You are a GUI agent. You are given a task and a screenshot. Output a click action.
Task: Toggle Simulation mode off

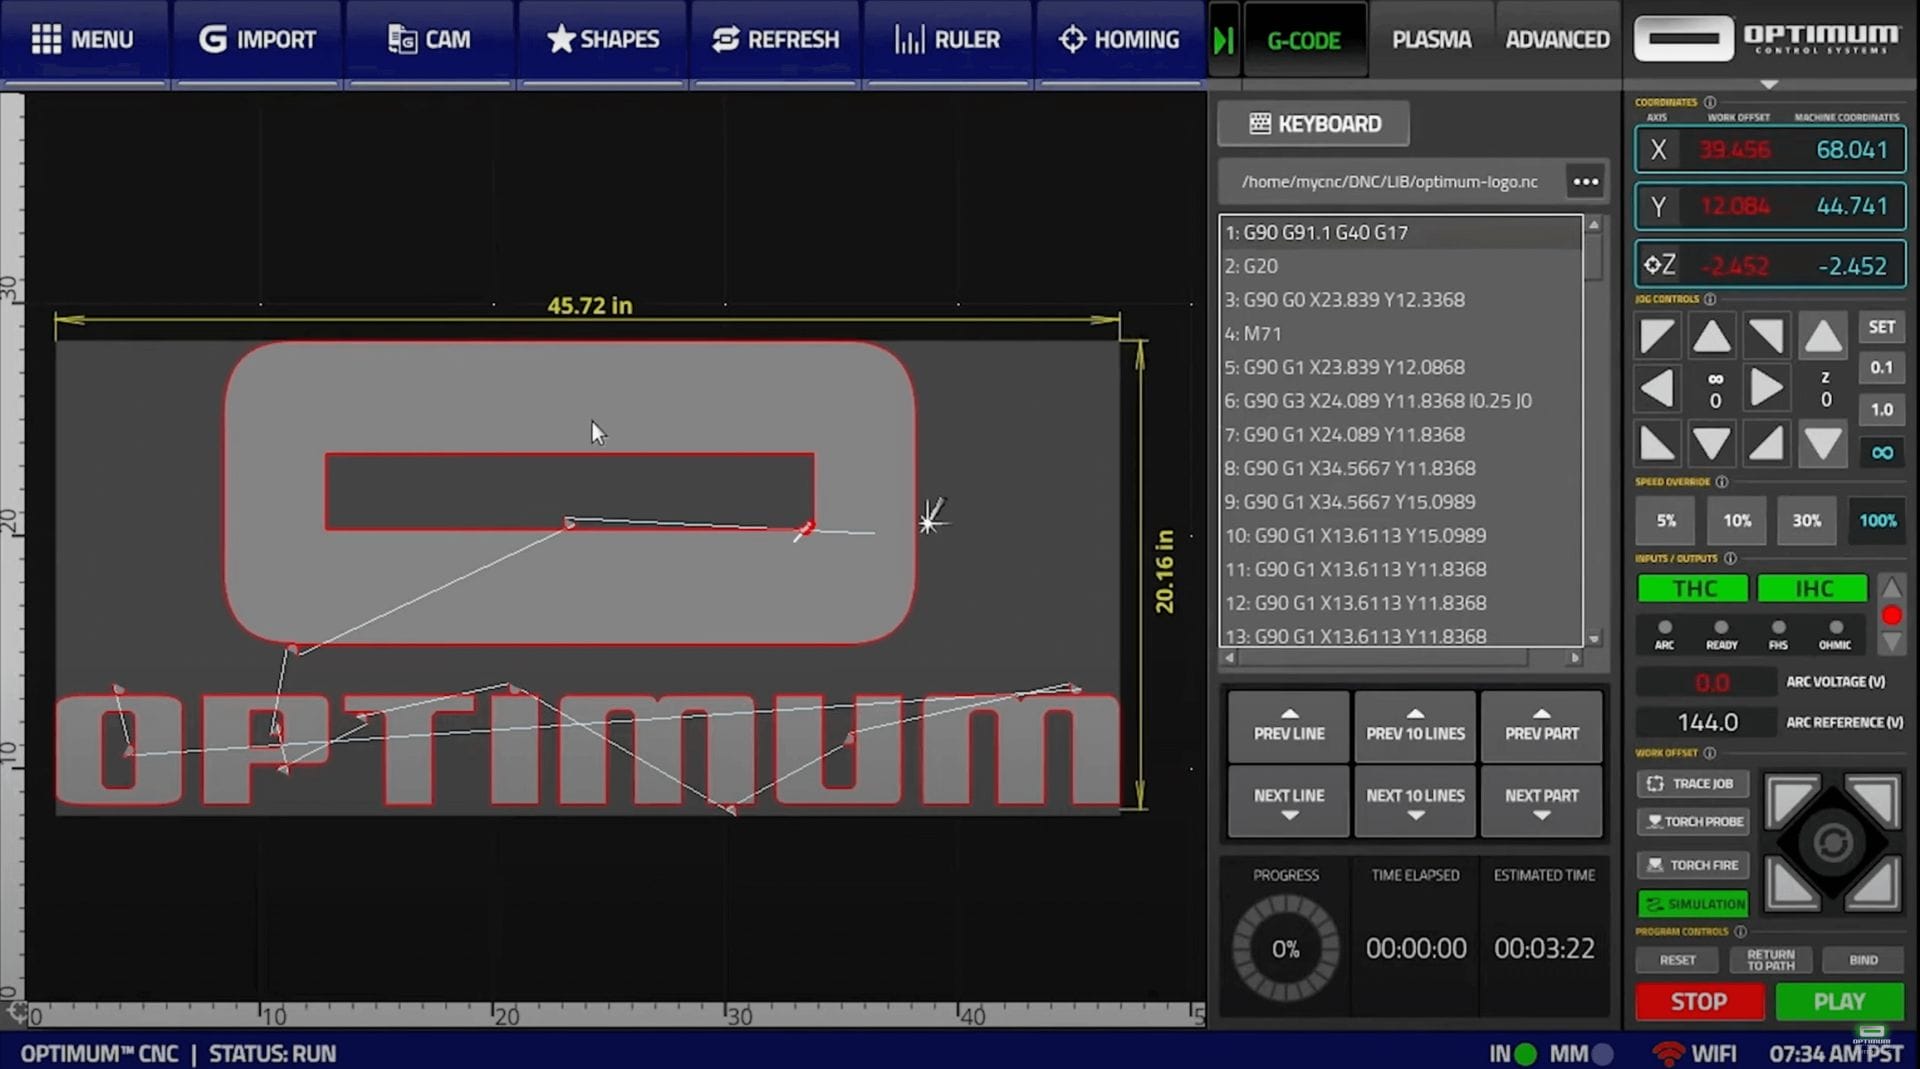(x=1693, y=903)
